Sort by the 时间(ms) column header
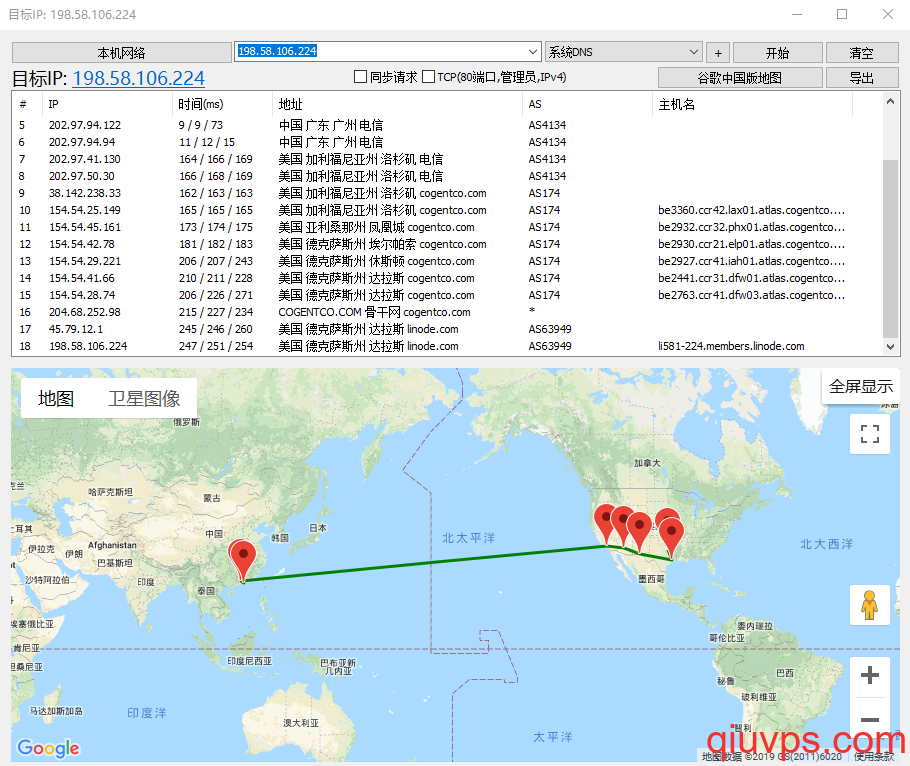Screen dimensions: 910x766 point(222,104)
